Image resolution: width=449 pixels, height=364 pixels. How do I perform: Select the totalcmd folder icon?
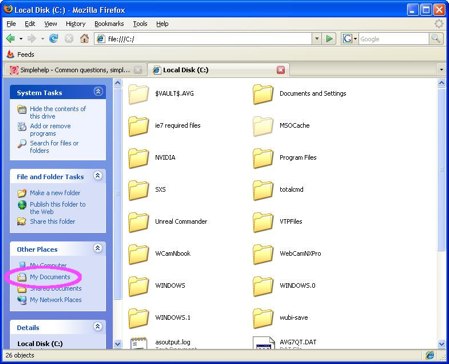click(263, 190)
